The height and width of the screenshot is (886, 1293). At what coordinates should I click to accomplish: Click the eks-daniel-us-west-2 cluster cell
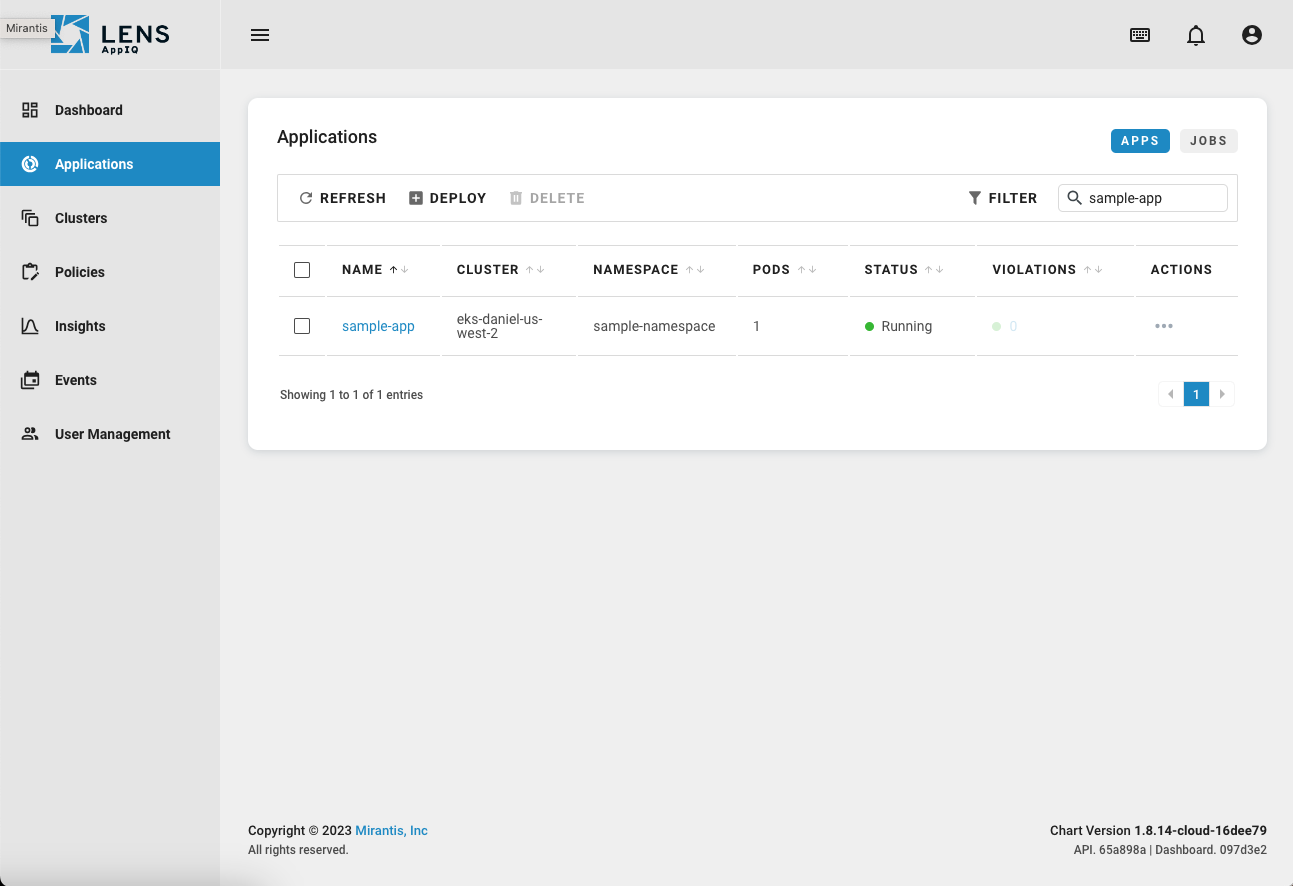pyautogui.click(x=500, y=326)
